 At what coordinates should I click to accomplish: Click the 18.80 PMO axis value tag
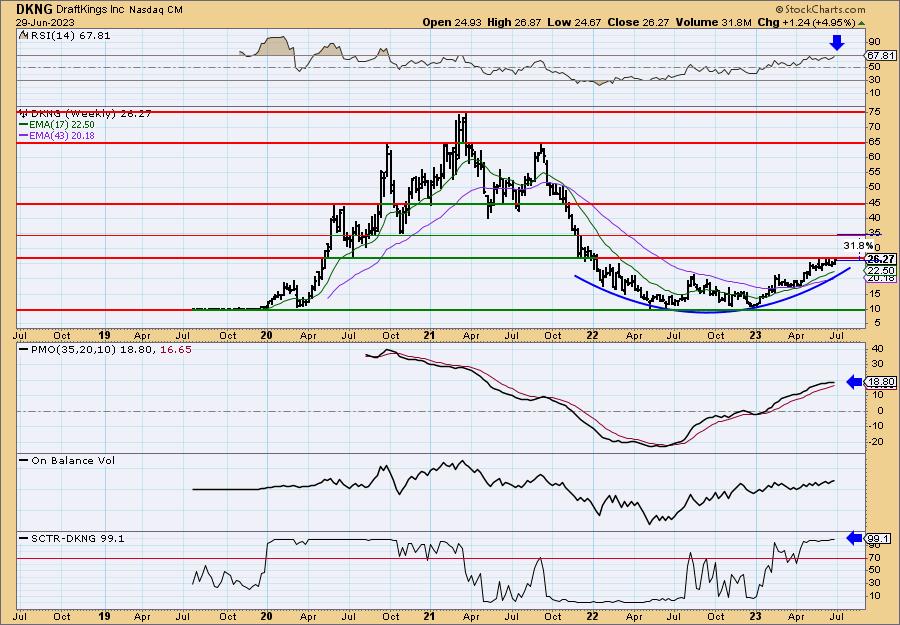coord(880,382)
